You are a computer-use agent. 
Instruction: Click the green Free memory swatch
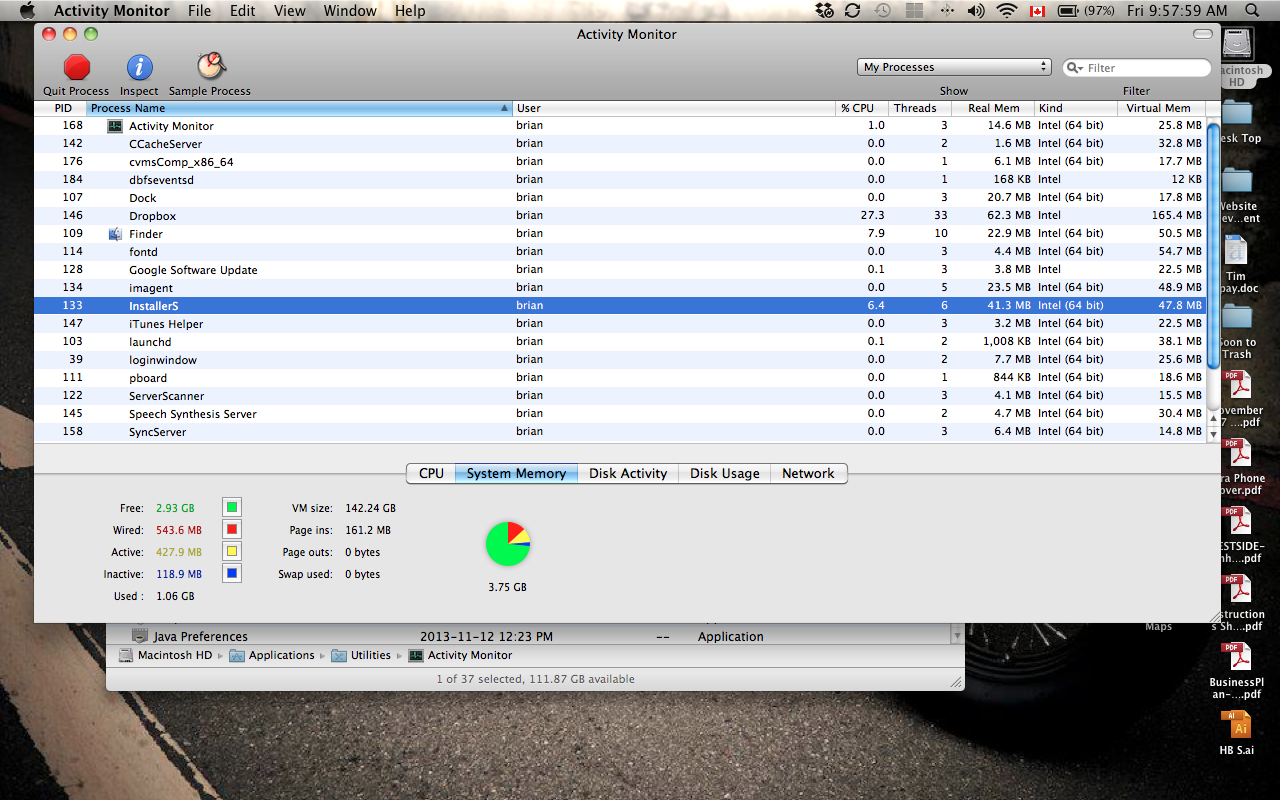click(232, 508)
